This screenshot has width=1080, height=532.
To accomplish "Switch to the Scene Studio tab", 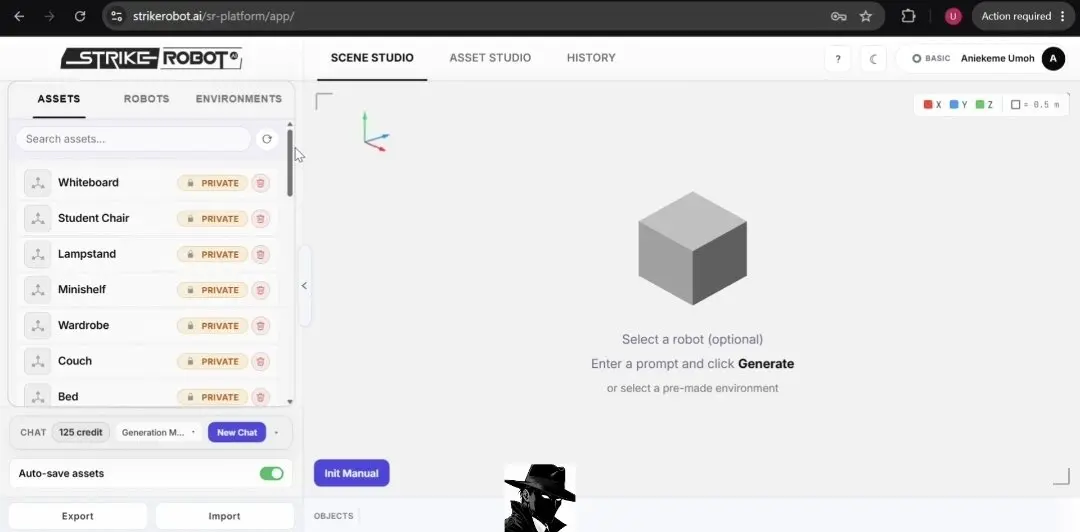I will 372,58.
